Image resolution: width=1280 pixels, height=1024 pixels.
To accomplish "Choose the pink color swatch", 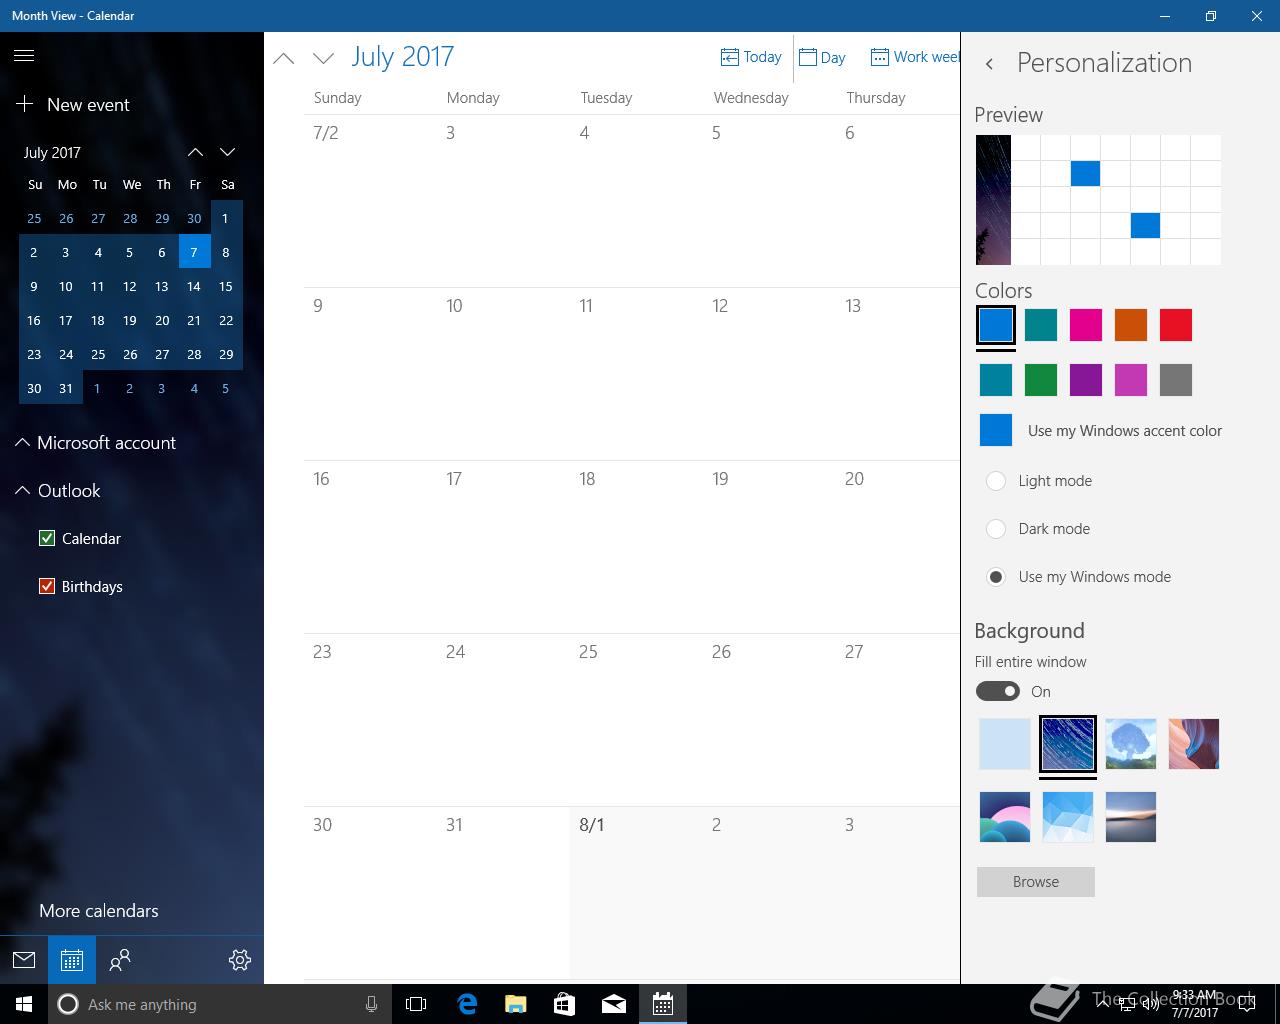I will pyautogui.click(x=1086, y=325).
